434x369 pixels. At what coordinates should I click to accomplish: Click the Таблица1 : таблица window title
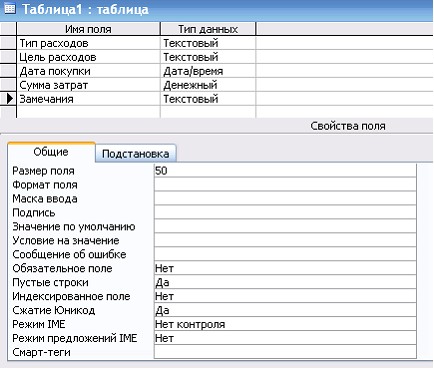85,9
